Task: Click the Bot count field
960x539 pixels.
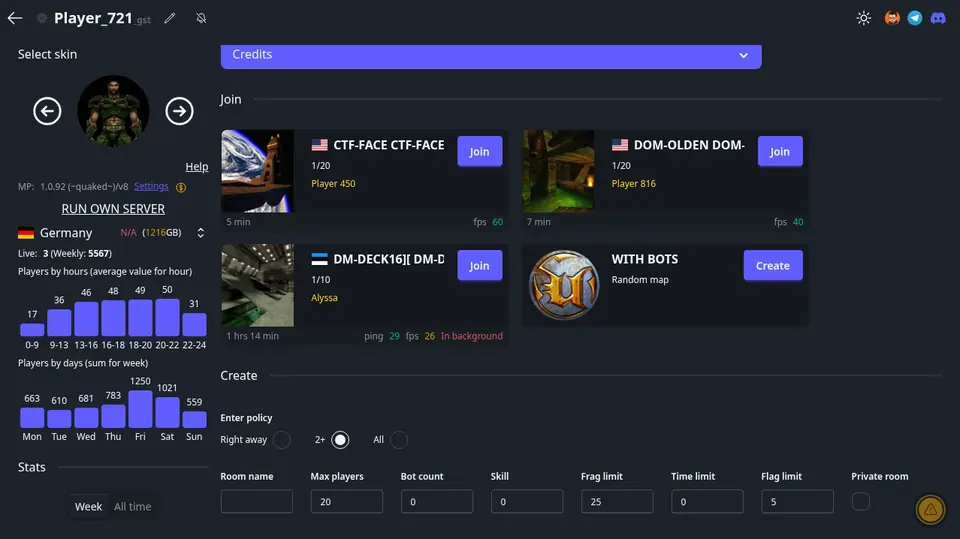Action: (437, 502)
